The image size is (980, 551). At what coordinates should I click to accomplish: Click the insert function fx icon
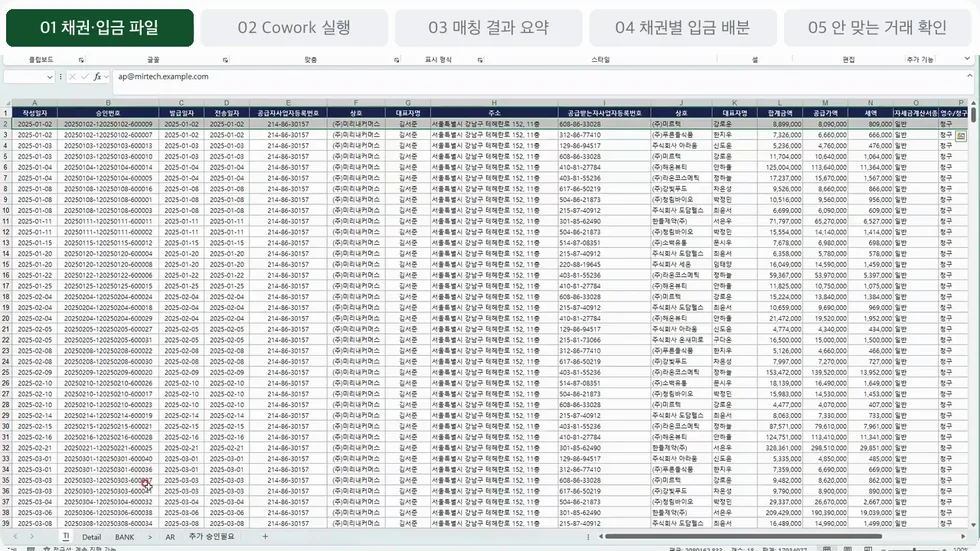(x=97, y=77)
